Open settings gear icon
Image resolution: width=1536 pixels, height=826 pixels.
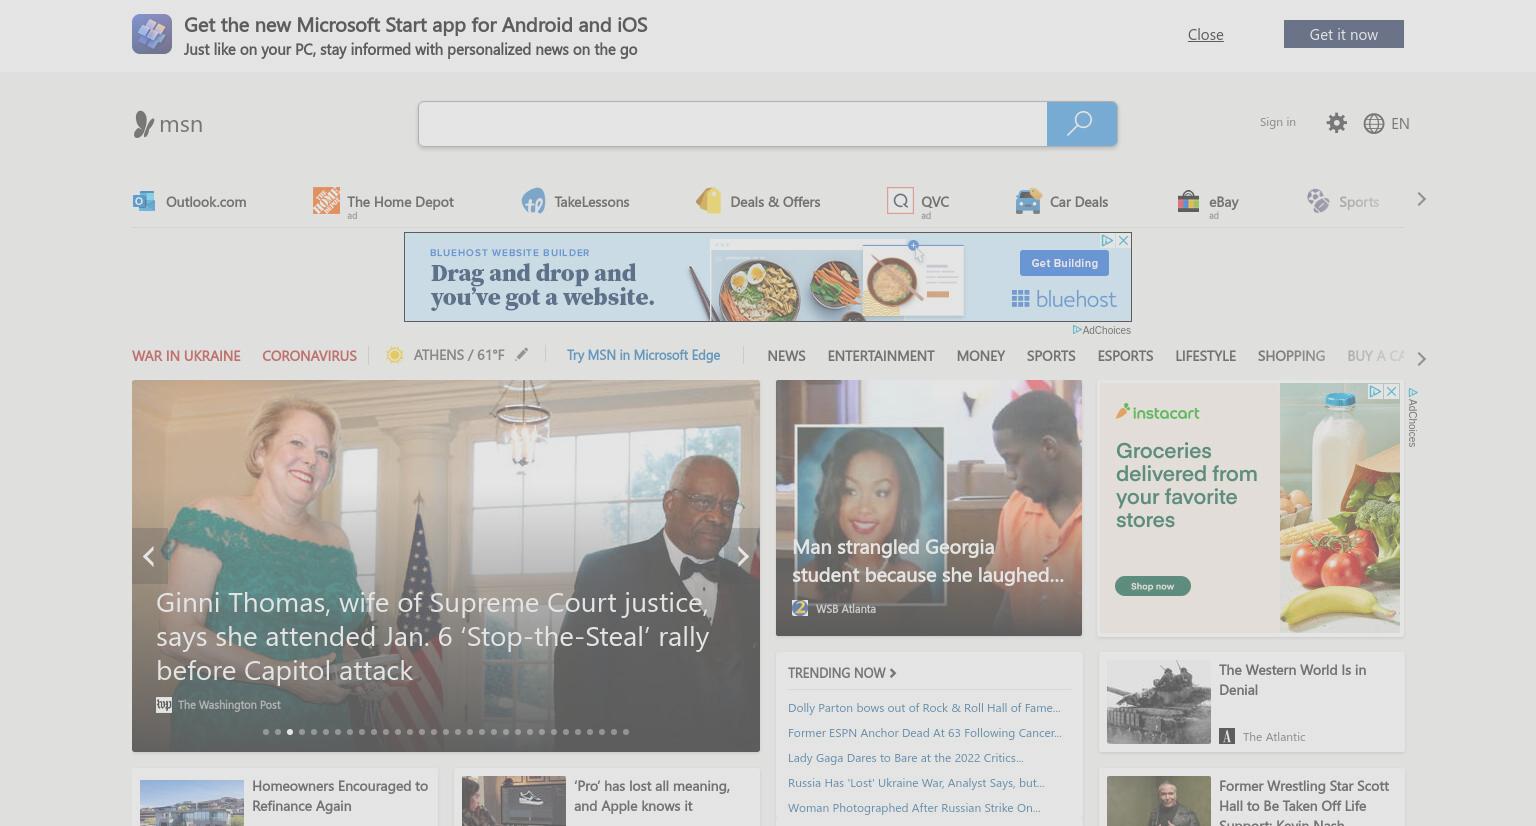(1336, 123)
